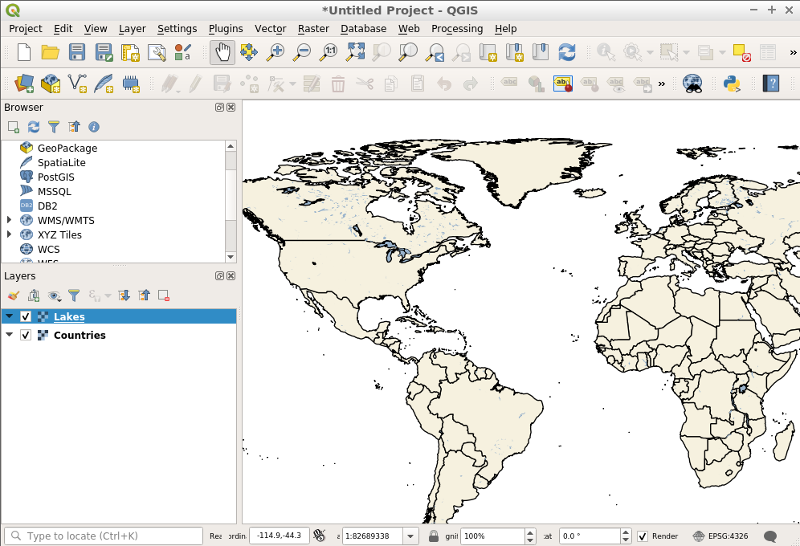Refresh the Browser panel
The width and height of the screenshot is (800, 546).
click(x=34, y=127)
